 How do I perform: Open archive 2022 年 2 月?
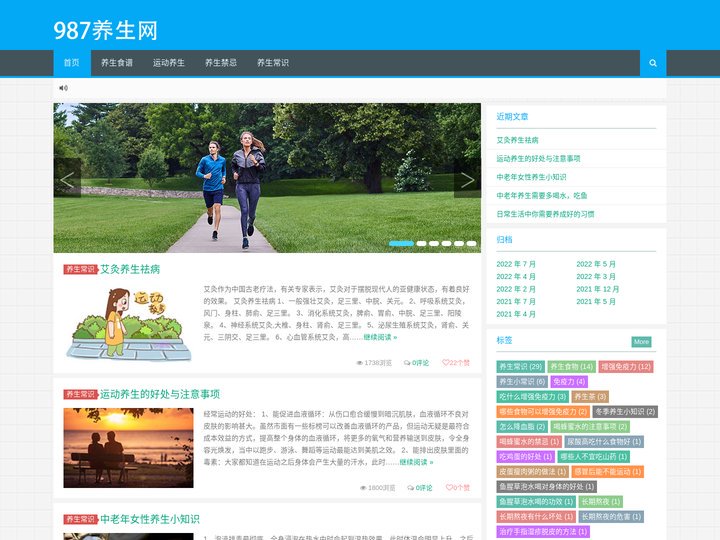tap(516, 289)
